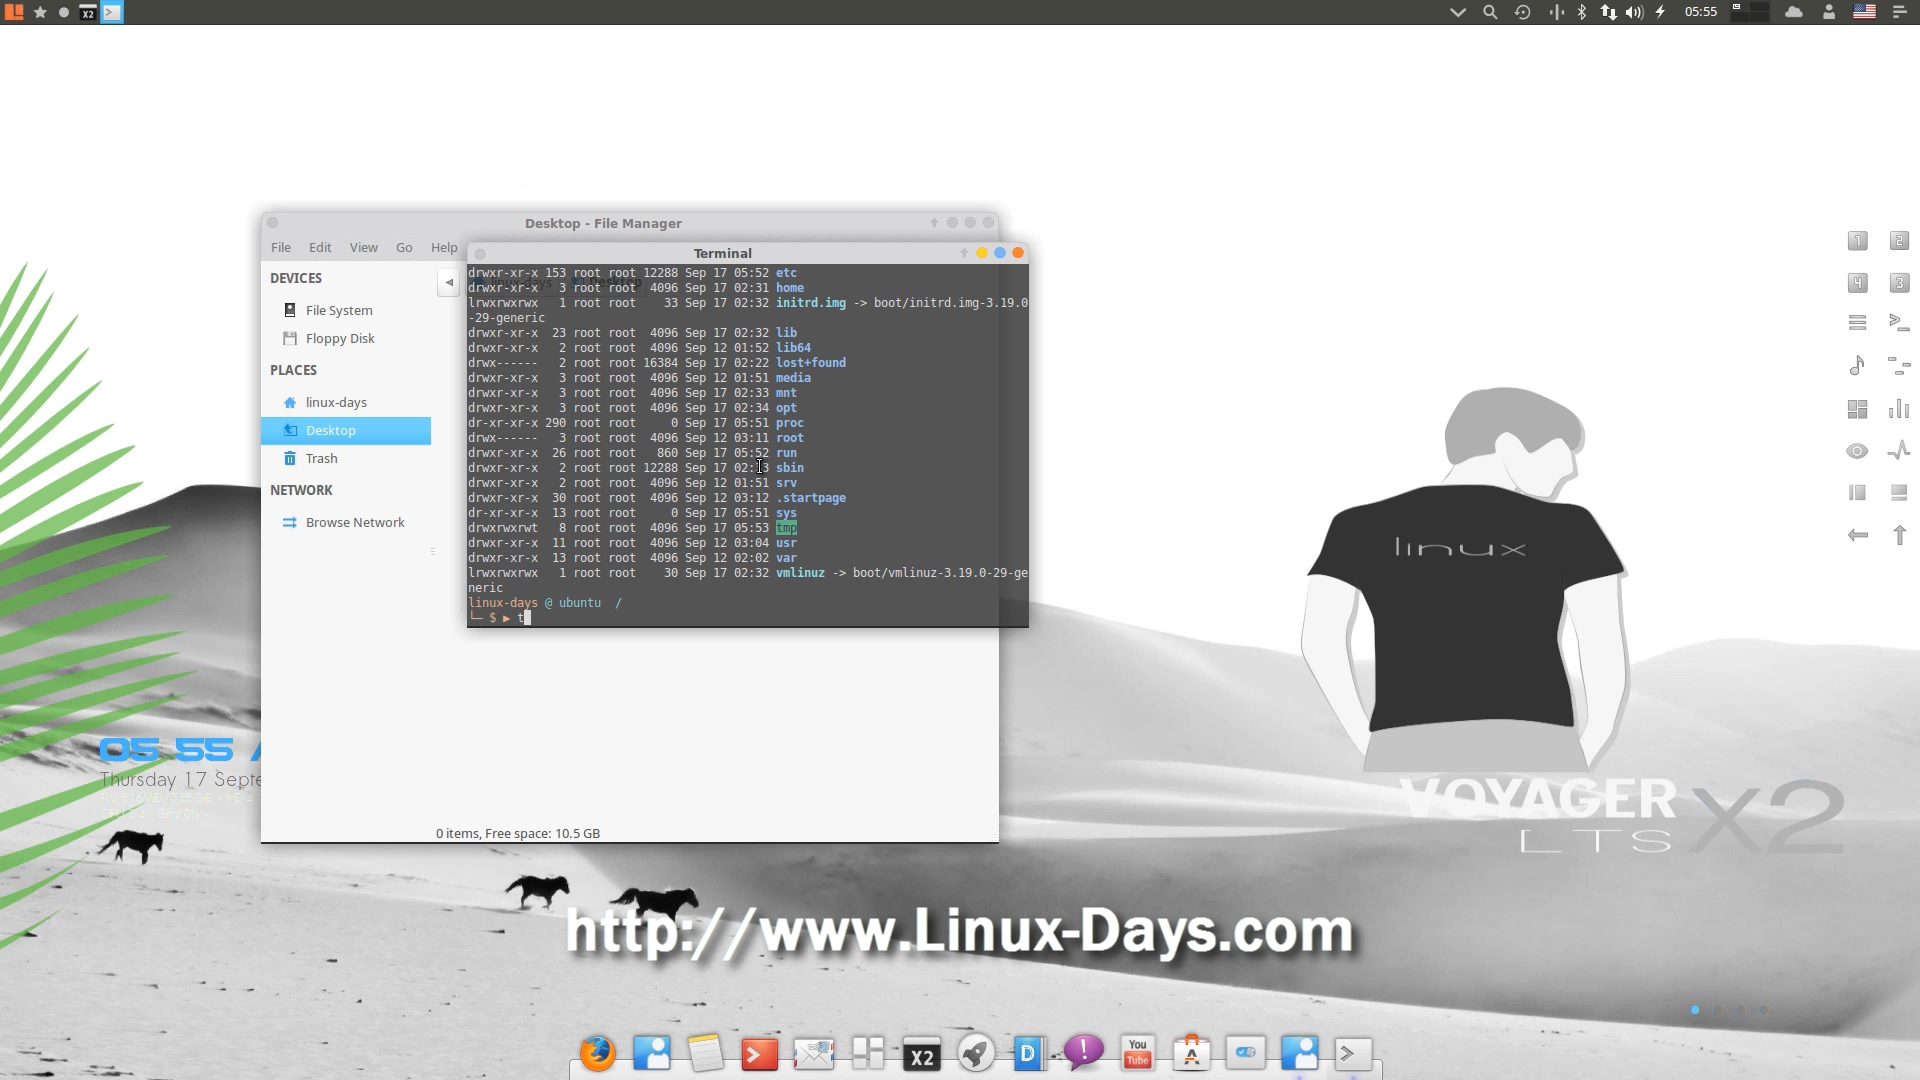1920x1080 pixels.
Task: Click the terminal prompt icon in side panel
Action: coord(1899,323)
